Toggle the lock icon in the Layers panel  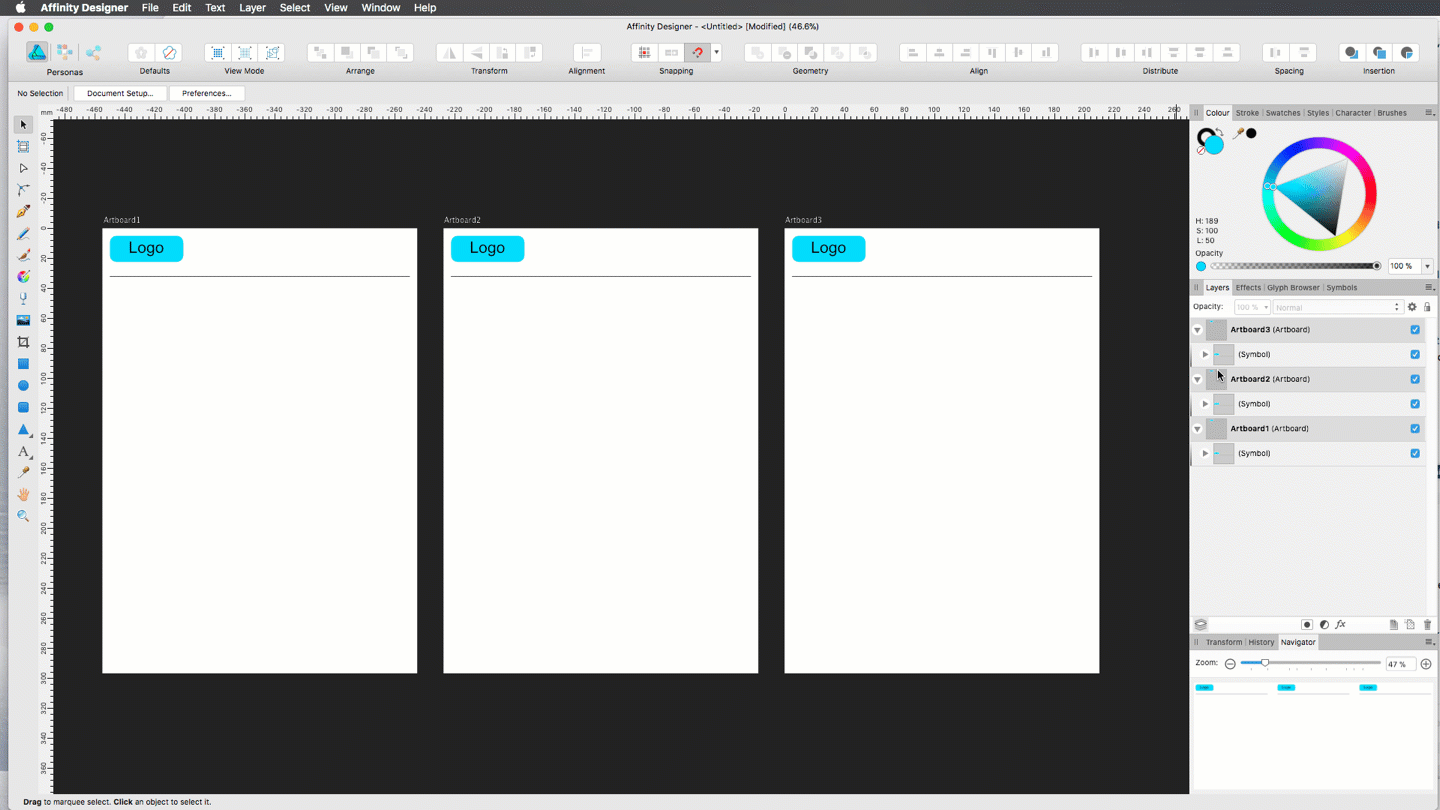tap(1427, 306)
